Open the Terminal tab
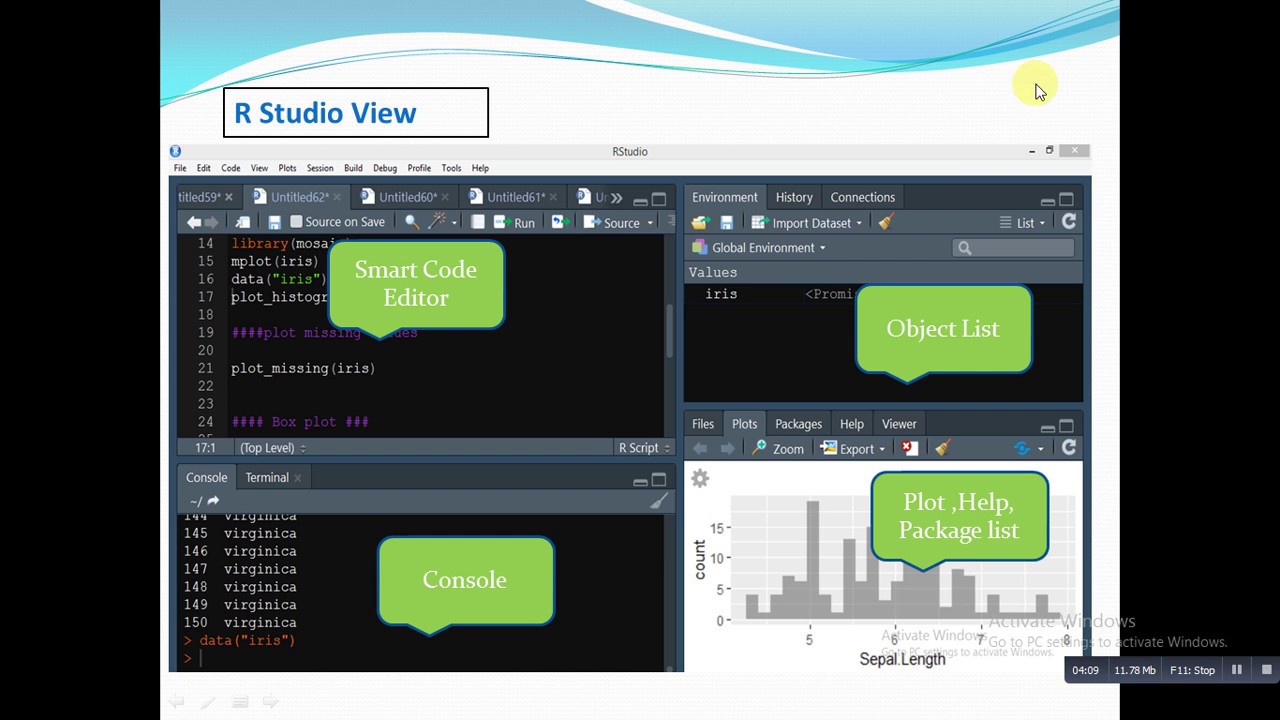This screenshot has width=1280, height=720. (x=267, y=477)
